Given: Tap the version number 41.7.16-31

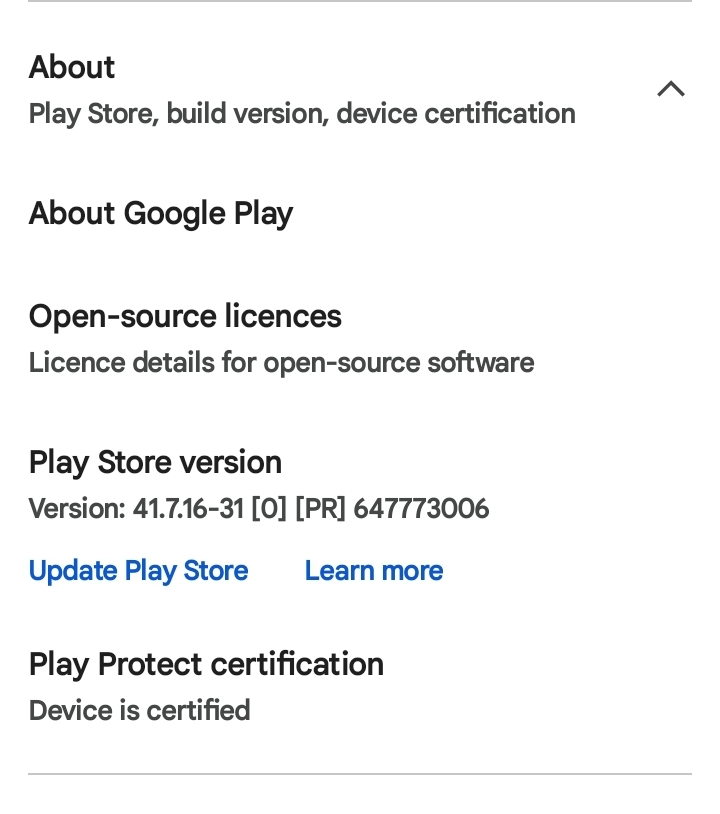Looking at the screenshot, I should pos(188,509).
